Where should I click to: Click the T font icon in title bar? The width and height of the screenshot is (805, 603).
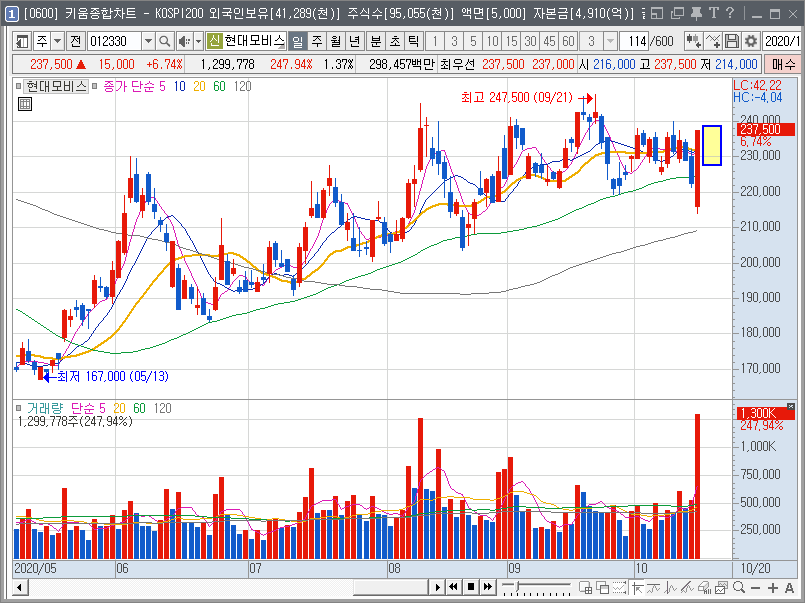click(714, 13)
